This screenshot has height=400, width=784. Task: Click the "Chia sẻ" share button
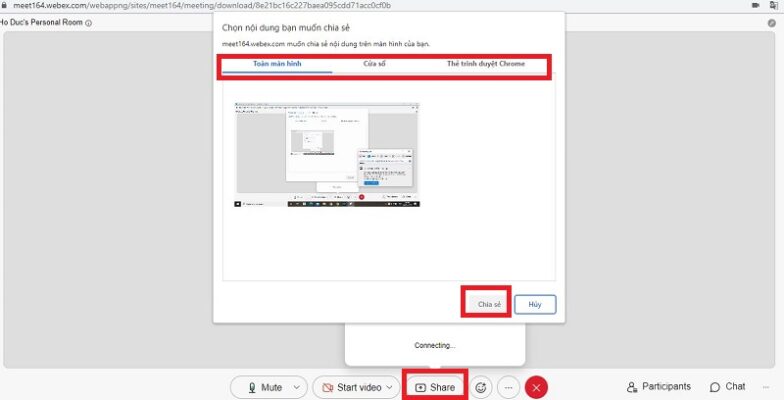click(x=488, y=304)
